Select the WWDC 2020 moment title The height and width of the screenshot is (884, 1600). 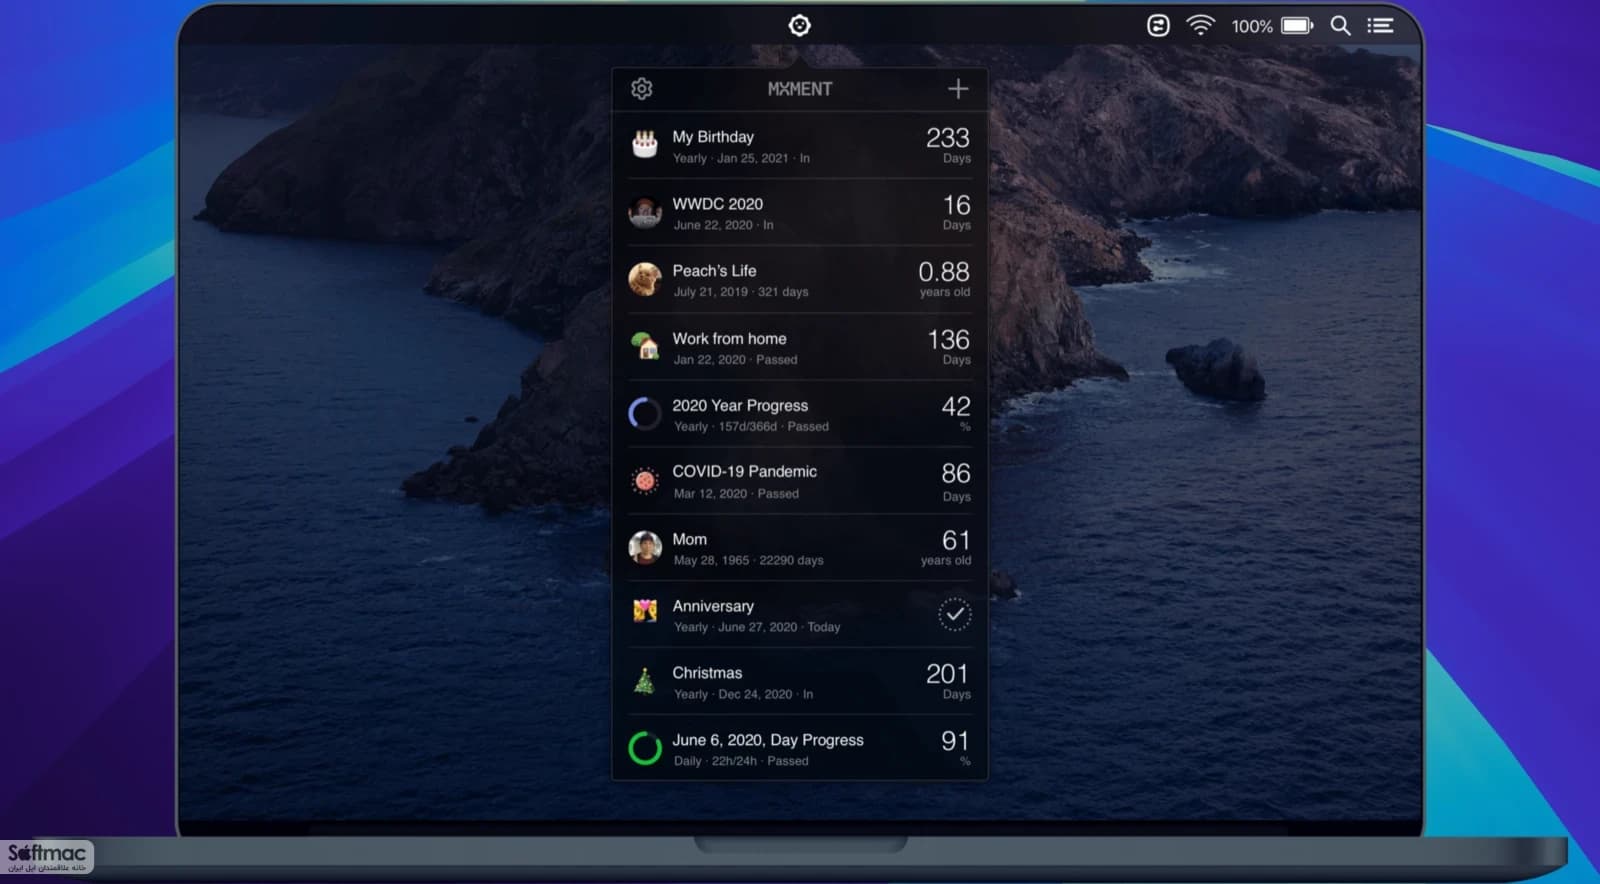717,204
